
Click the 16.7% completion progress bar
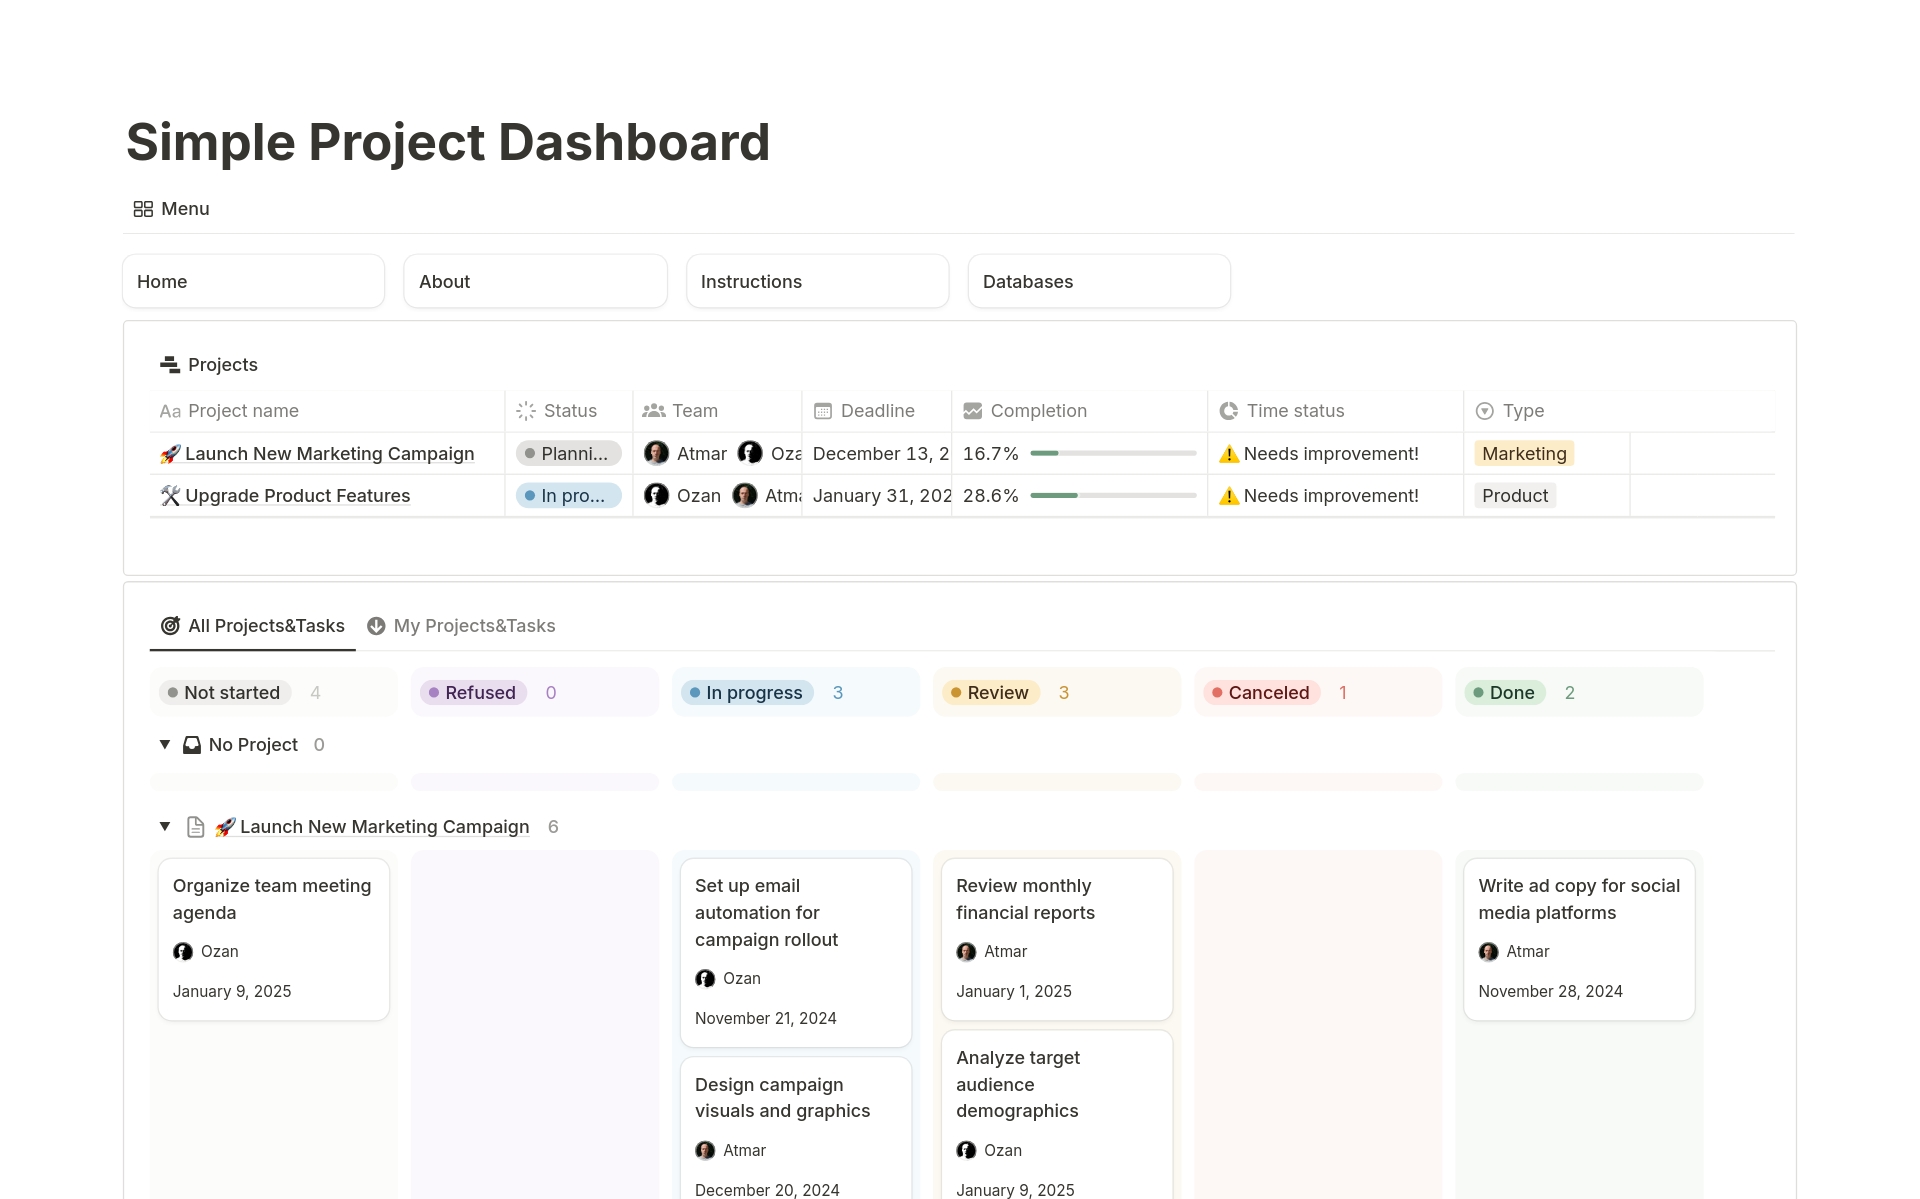(x=1113, y=454)
